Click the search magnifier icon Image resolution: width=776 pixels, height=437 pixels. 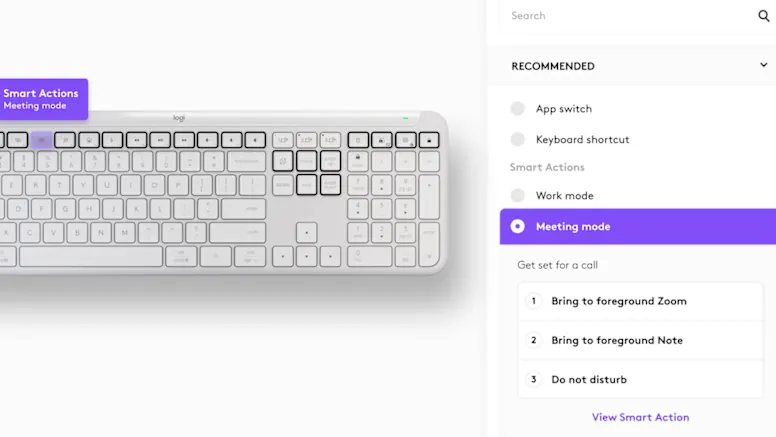(x=764, y=16)
